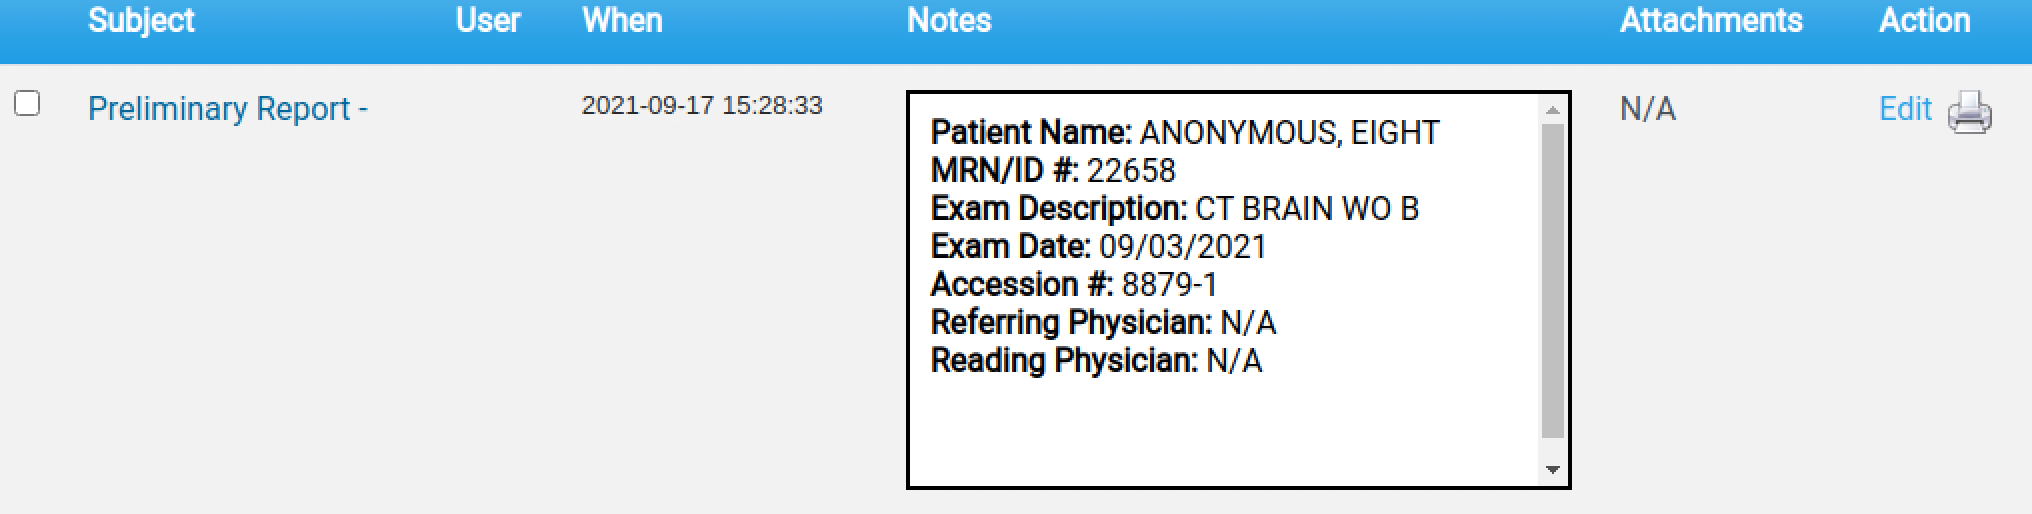Click the Subject column header
2032x514 pixels.
141,20
